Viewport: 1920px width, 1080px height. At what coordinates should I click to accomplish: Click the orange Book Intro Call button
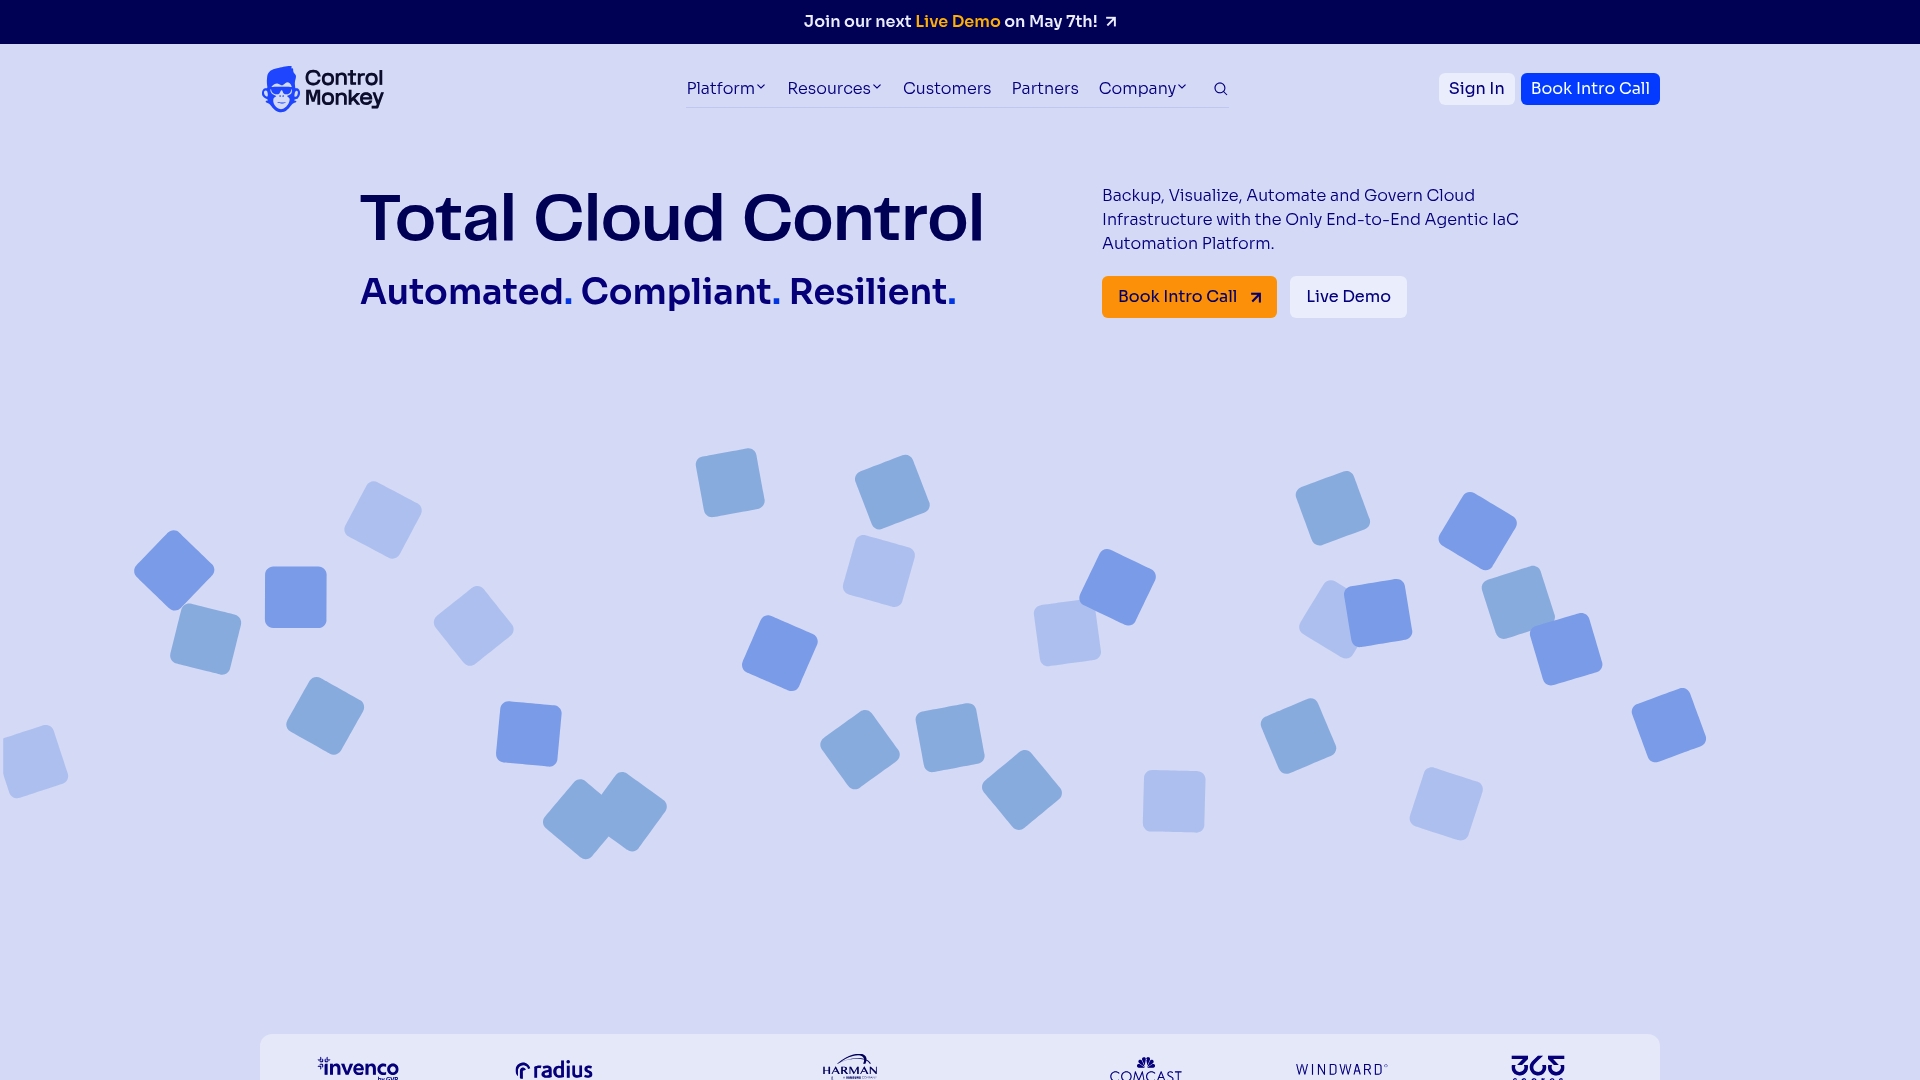pyautogui.click(x=1188, y=296)
